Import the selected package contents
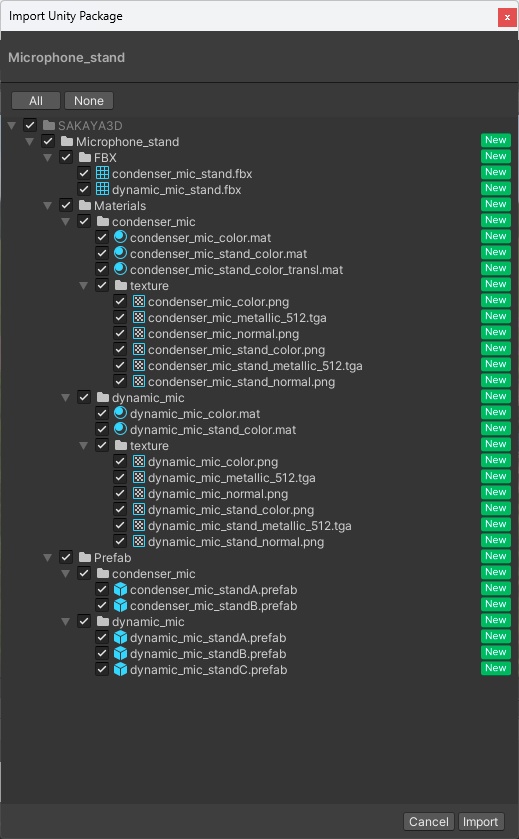This screenshot has width=519, height=839. [x=480, y=821]
